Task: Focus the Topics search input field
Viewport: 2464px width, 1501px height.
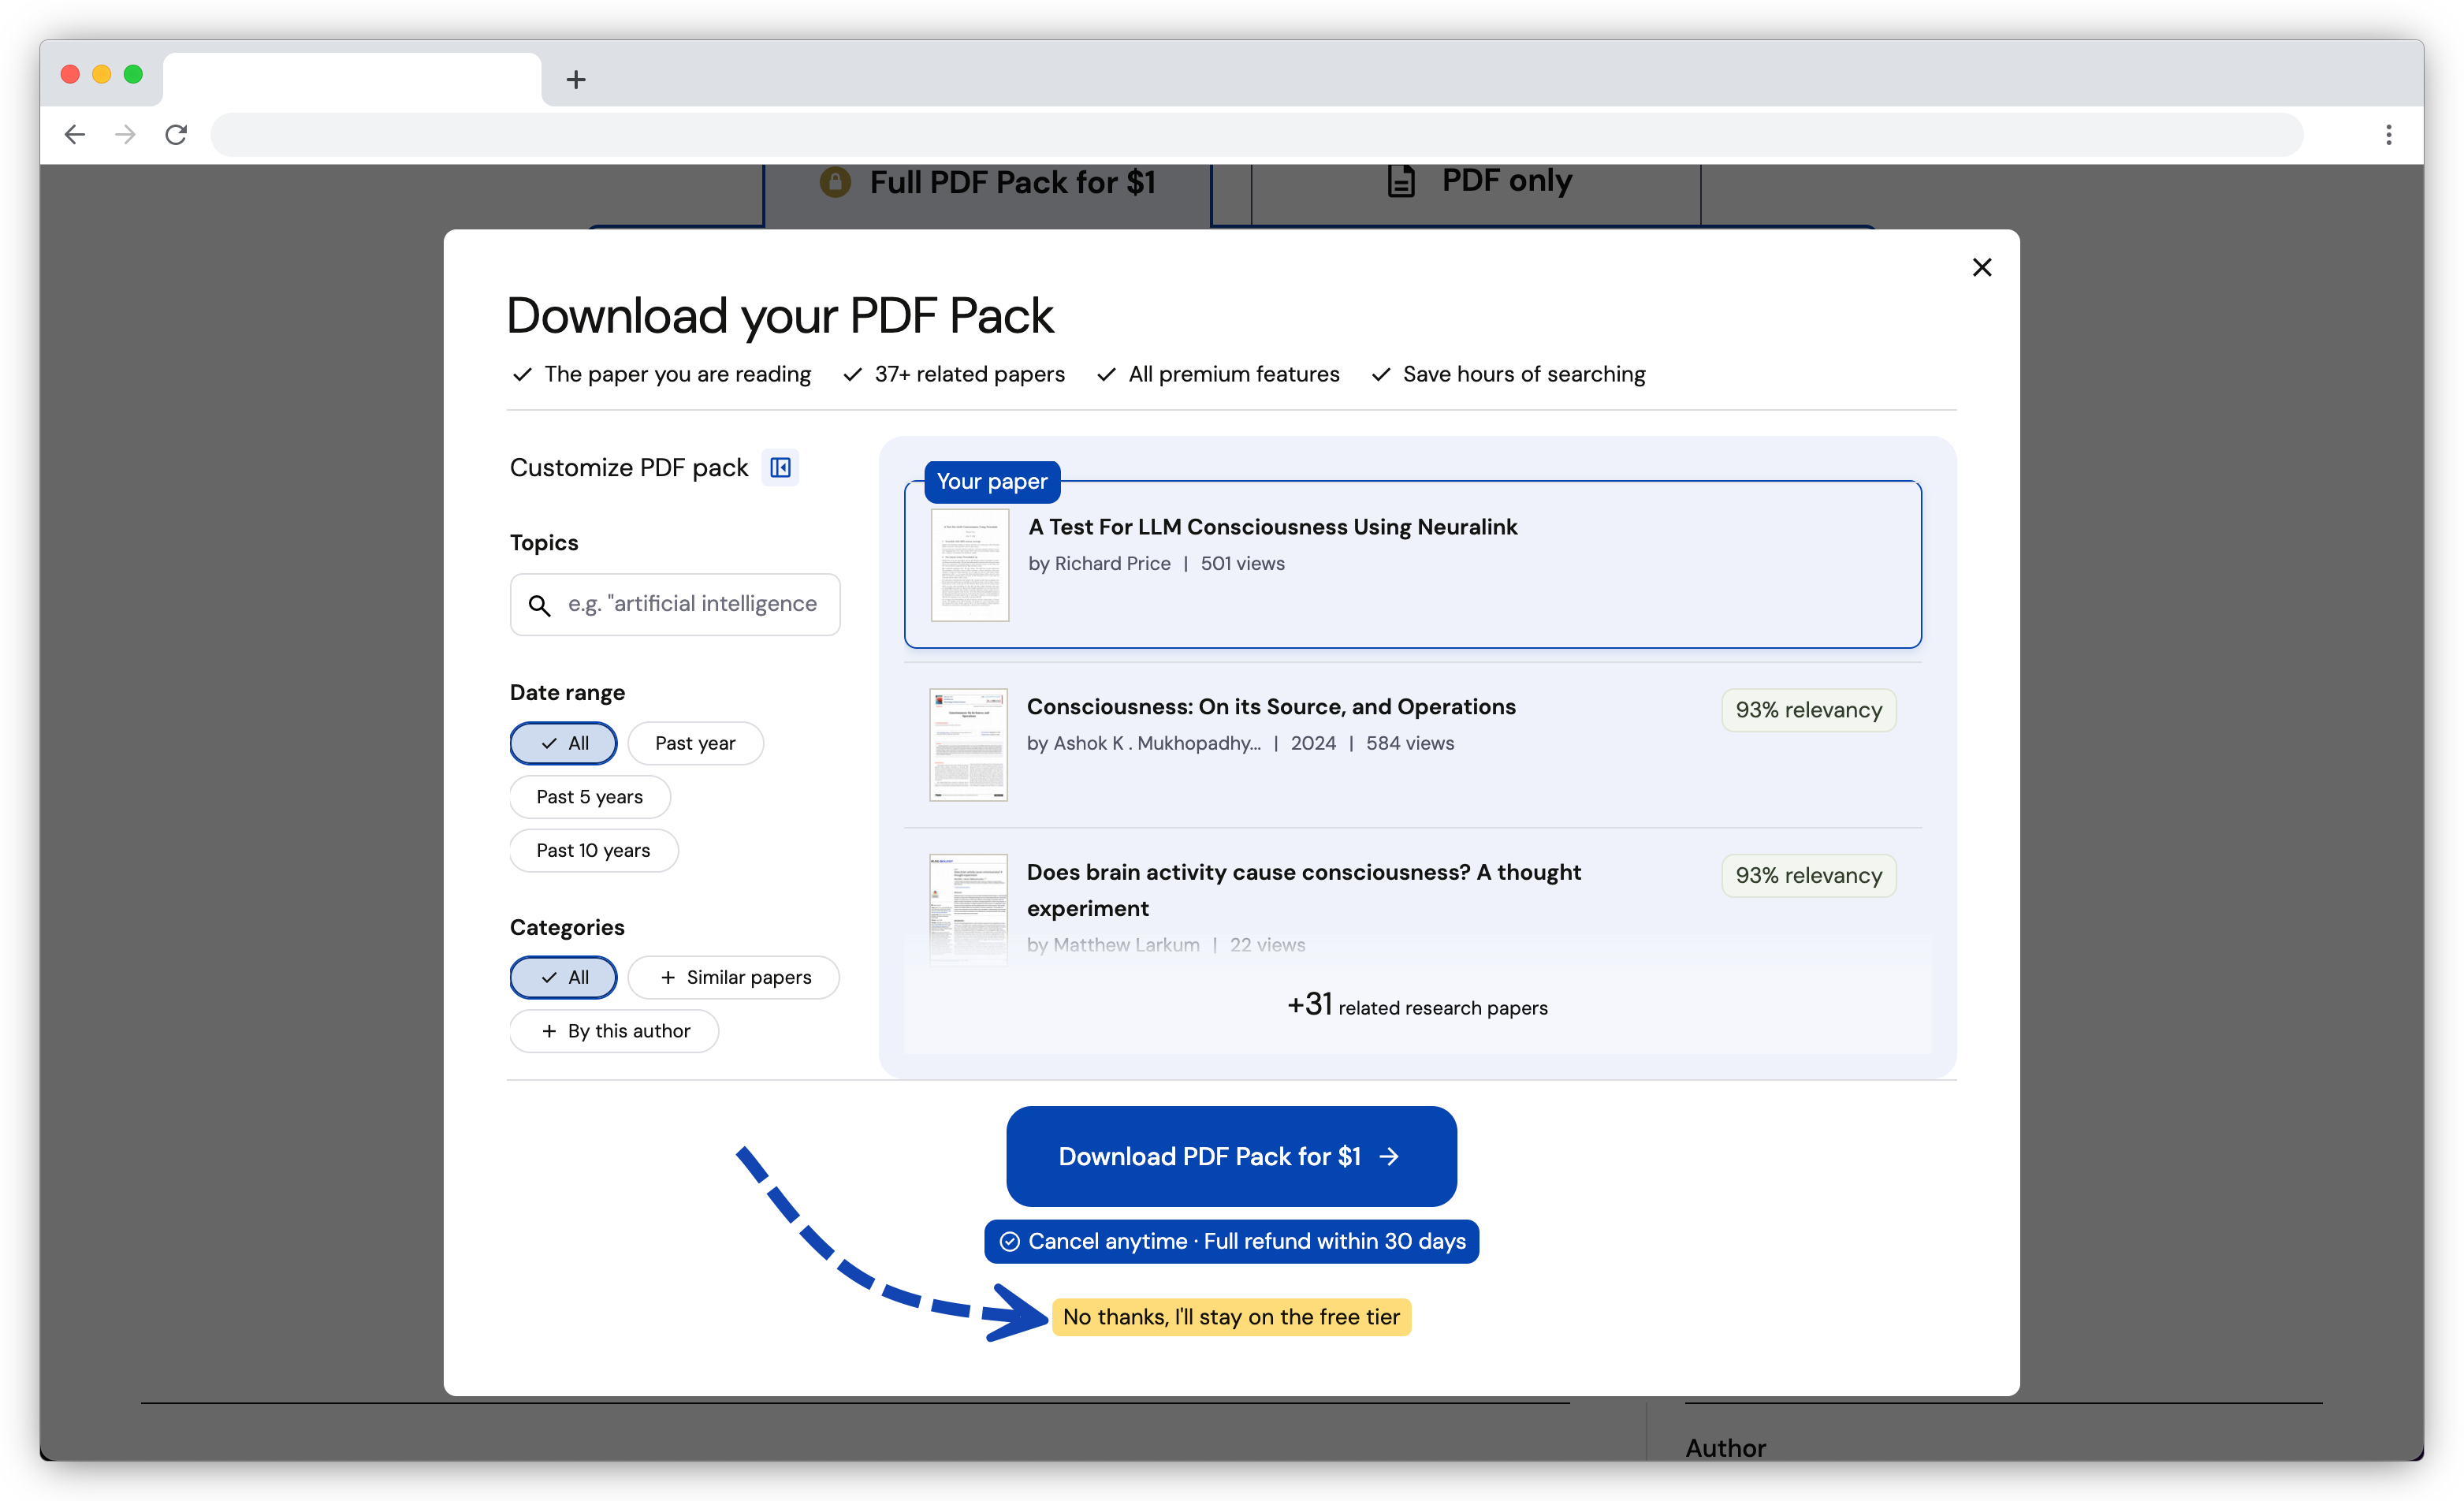Action: tap(675, 604)
